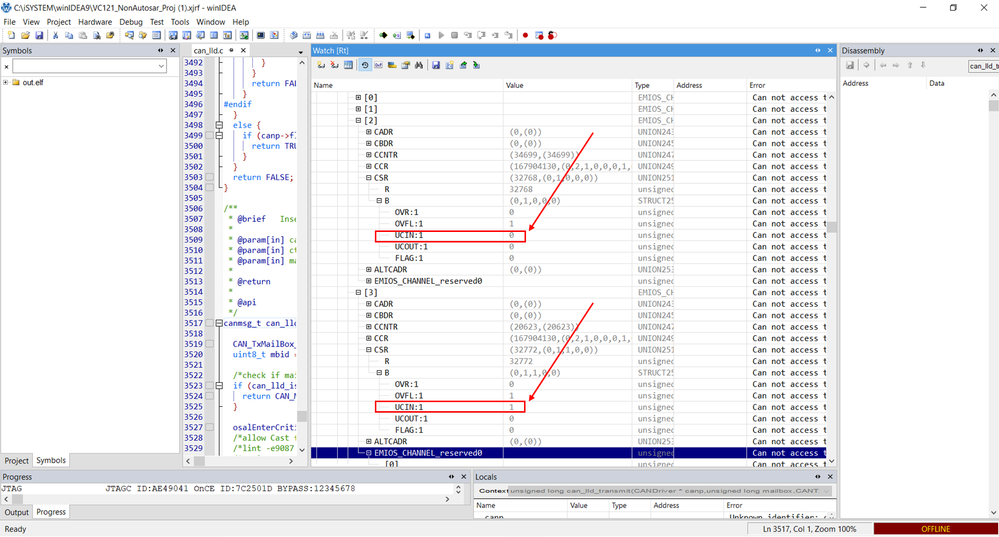Open the Debug menu
The height and width of the screenshot is (537, 999).
click(130, 21)
